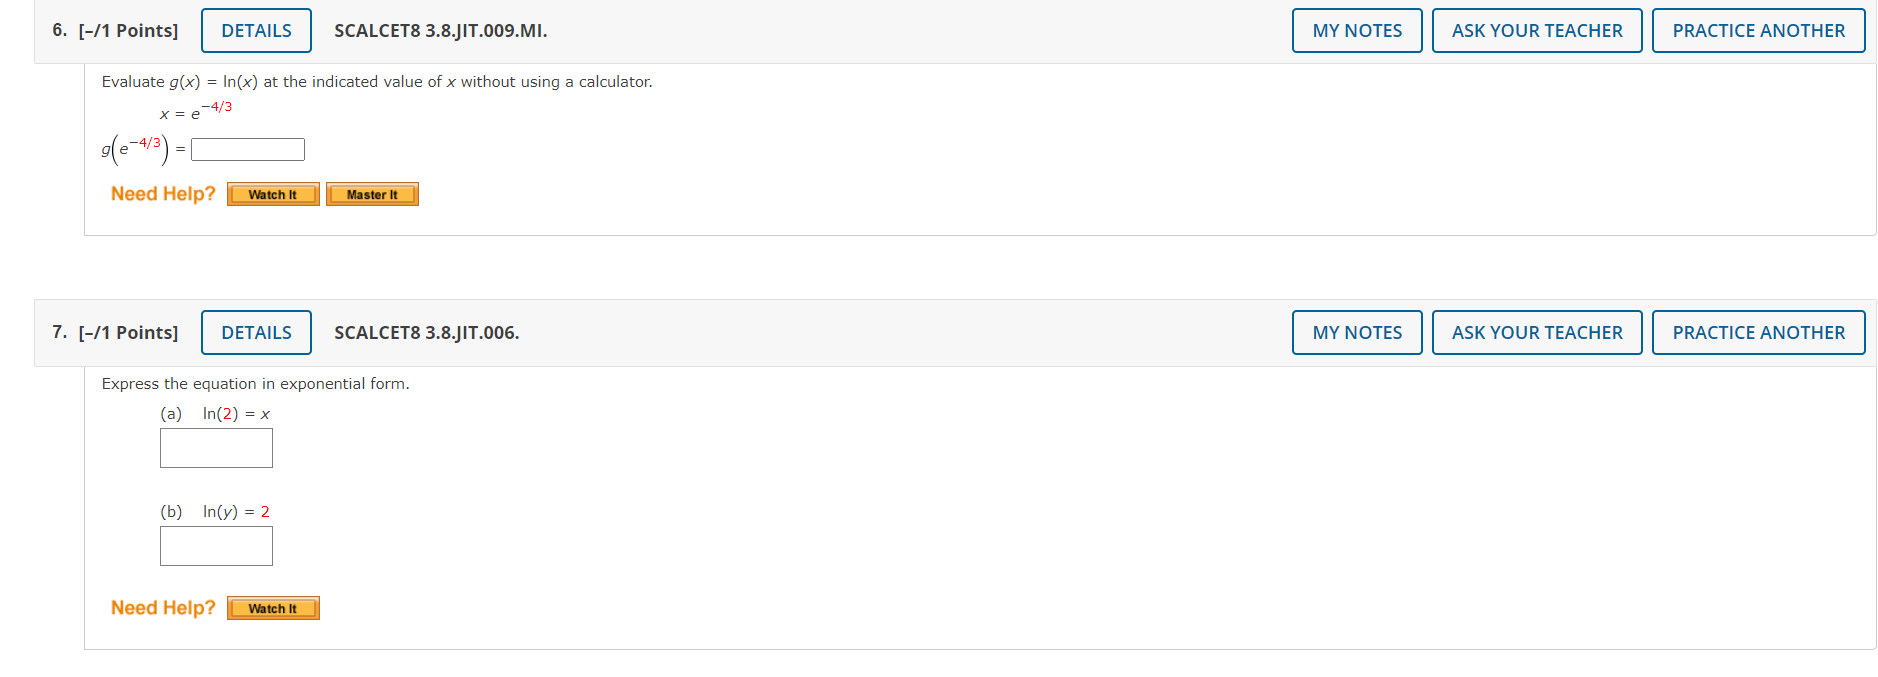
Task: Click the answer field for g(e^-4/3)
Action: pyautogui.click(x=246, y=148)
